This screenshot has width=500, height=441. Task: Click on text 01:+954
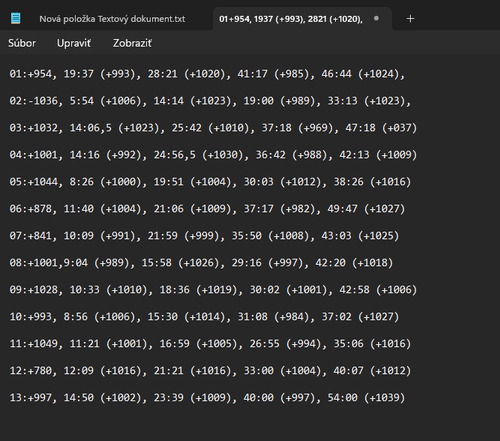pyautogui.click(x=31, y=74)
